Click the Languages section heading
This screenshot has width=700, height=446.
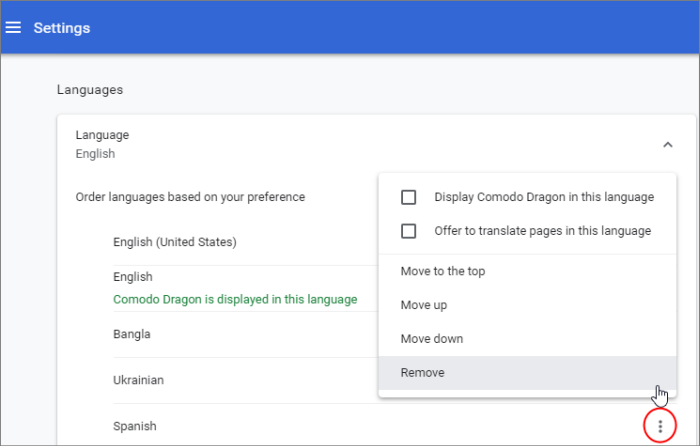[x=90, y=90]
